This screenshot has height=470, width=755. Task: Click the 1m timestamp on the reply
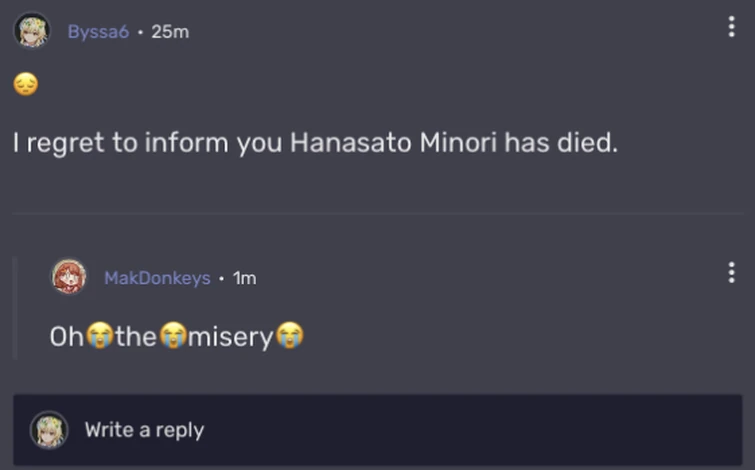point(244,278)
